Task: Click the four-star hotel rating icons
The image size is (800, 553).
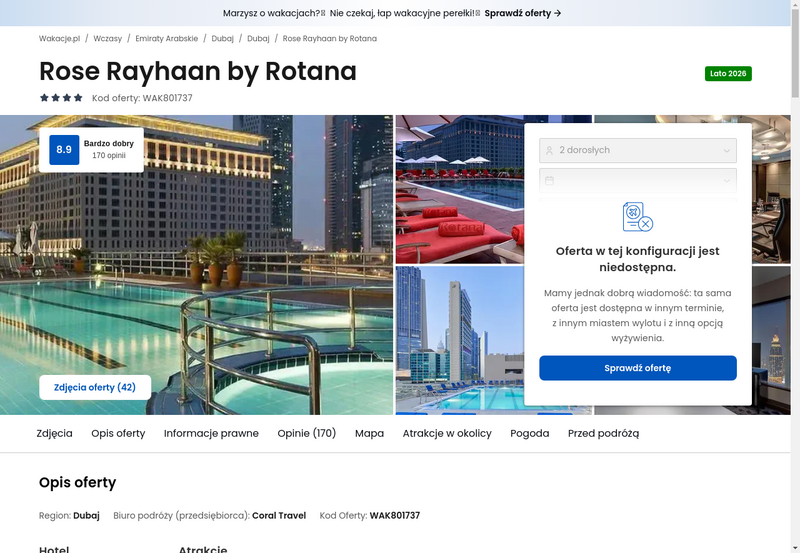Action: click(x=61, y=98)
